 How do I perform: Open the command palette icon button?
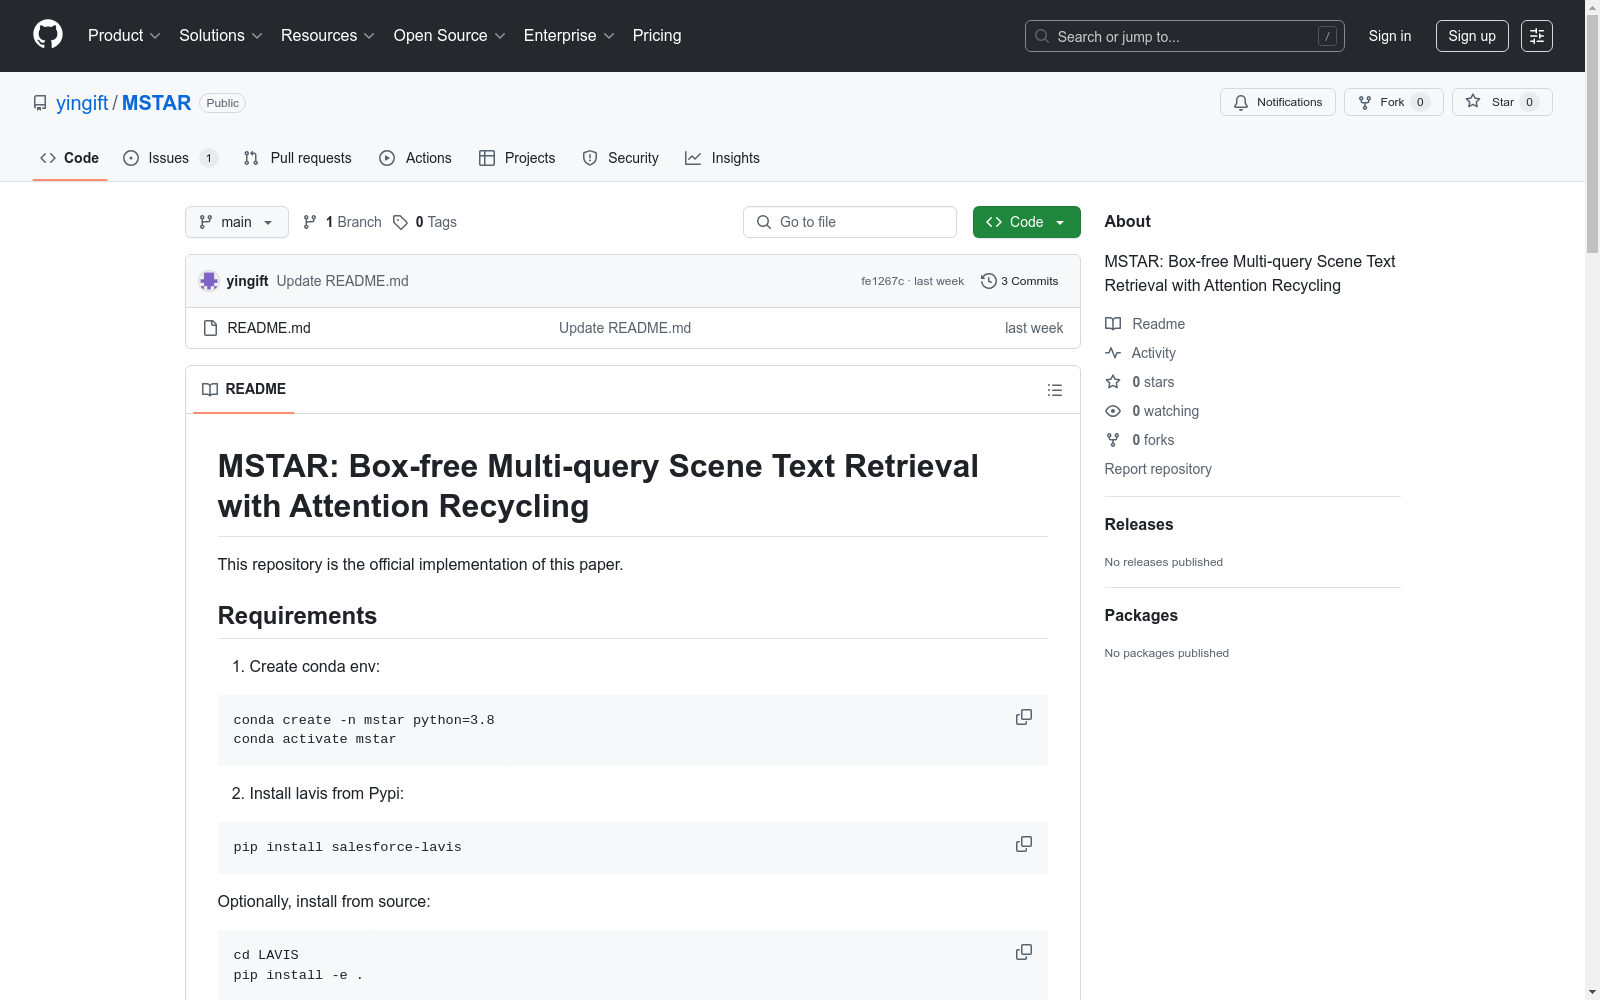tap(1537, 36)
